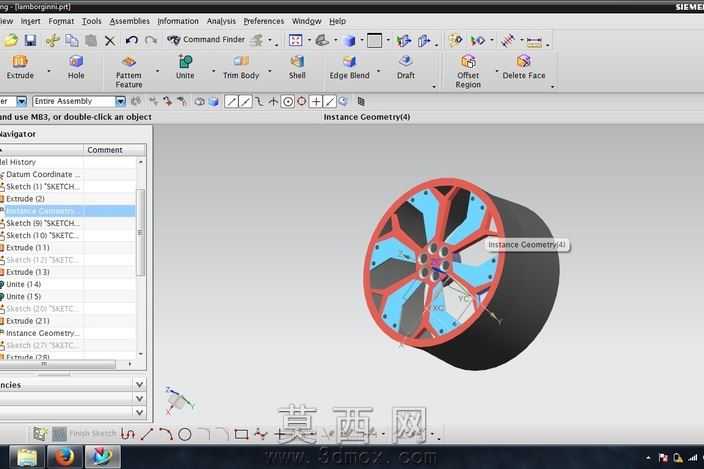Expand the Edge Blend dropdown arrow
Screen dimensions: 704x469
[378, 71]
